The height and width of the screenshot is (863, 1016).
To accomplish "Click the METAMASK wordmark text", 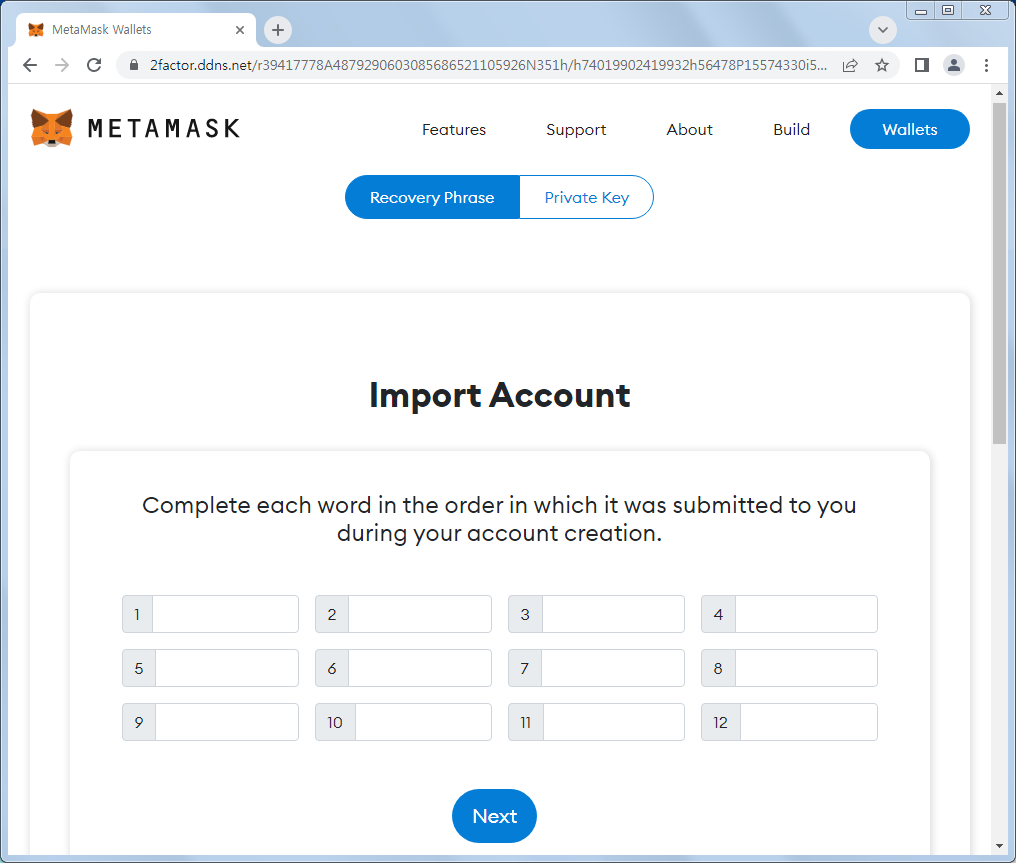I will pos(164,128).
